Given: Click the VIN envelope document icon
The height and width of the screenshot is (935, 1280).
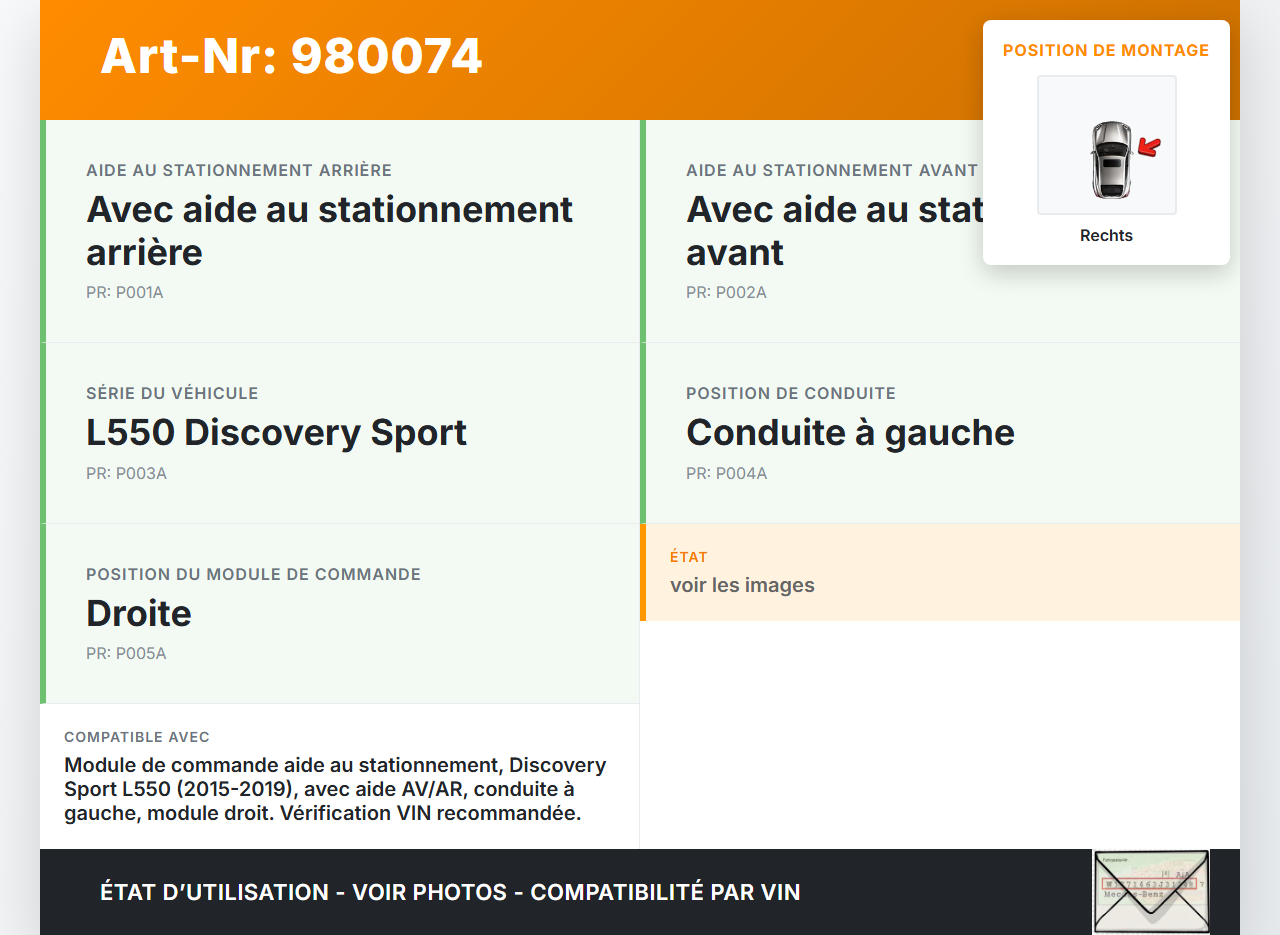Looking at the screenshot, I should pos(1150,891).
